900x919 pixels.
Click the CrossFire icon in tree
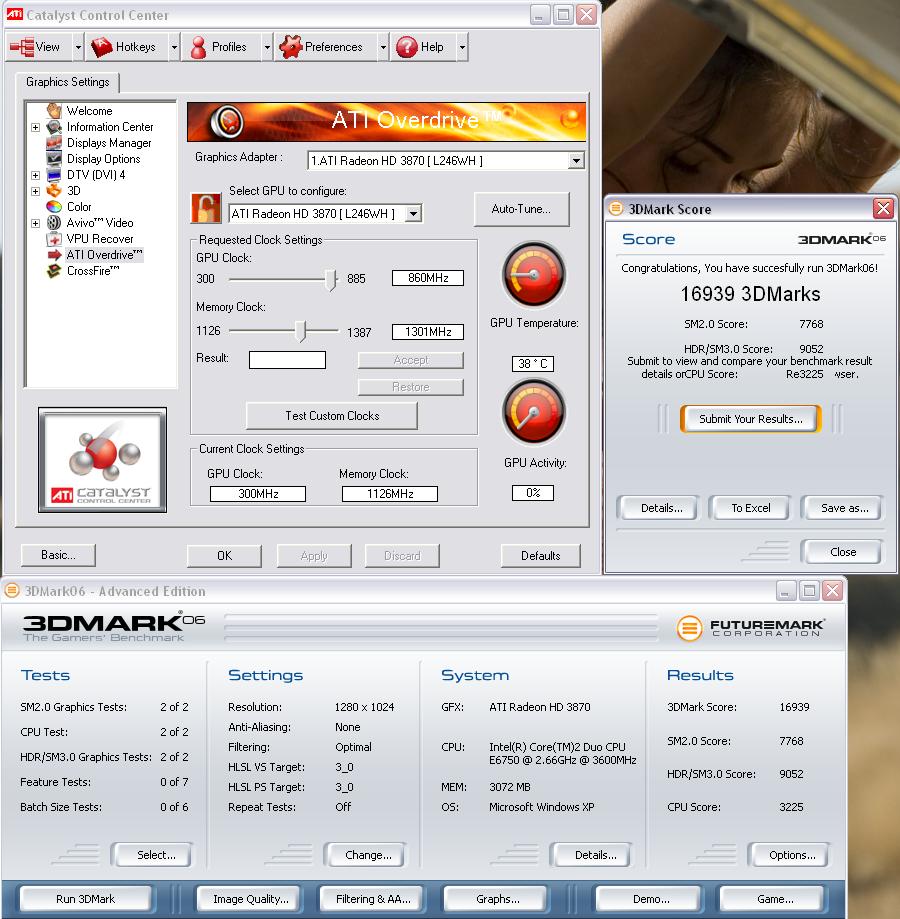(x=54, y=271)
